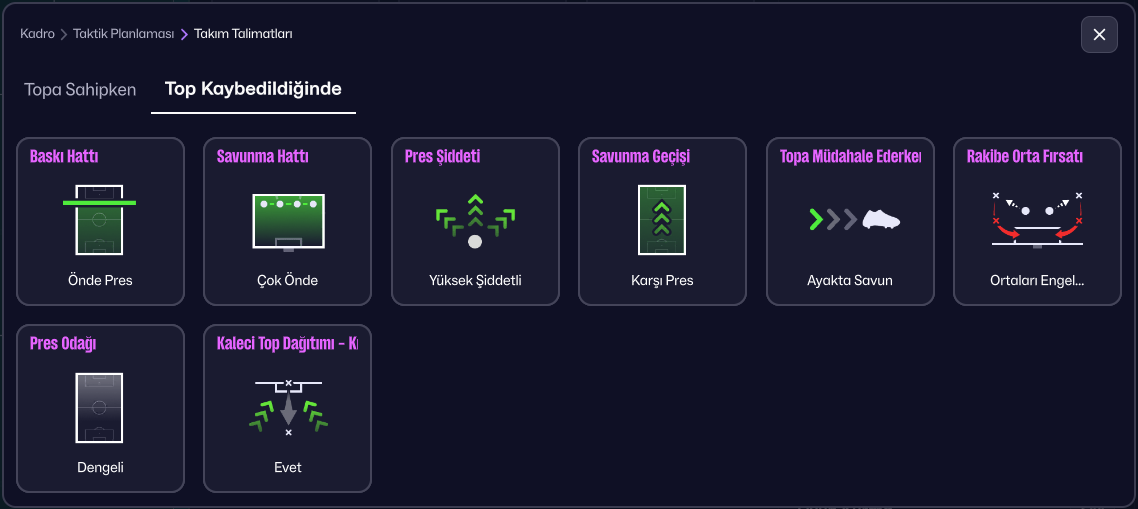Switch to the Topa Sahipken tab

click(80, 90)
